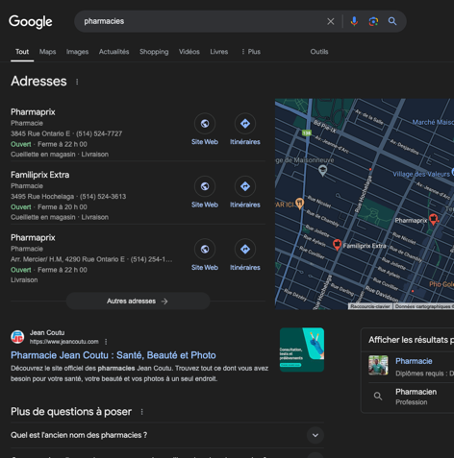Screen dimensions: 454x458
Task: Click the Village des Valeurs map label
Action: tap(421, 174)
